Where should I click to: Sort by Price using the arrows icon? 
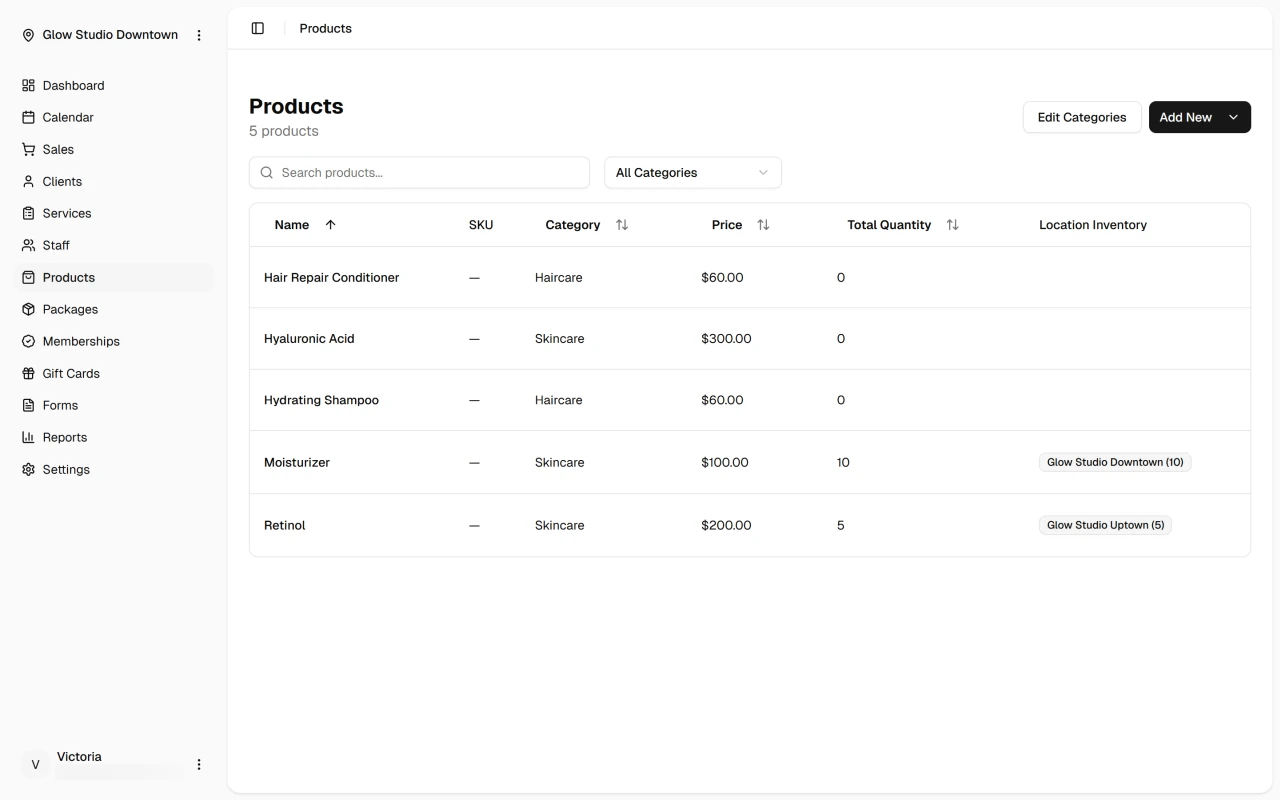tap(763, 225)
